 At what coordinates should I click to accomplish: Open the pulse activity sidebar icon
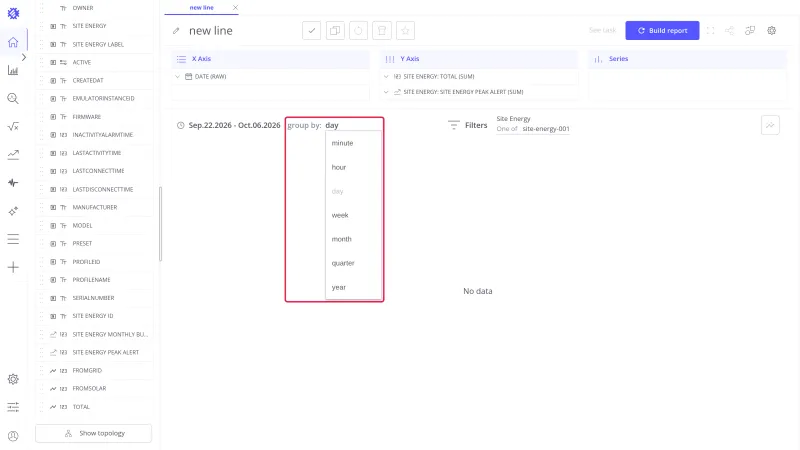pos(13,183)
